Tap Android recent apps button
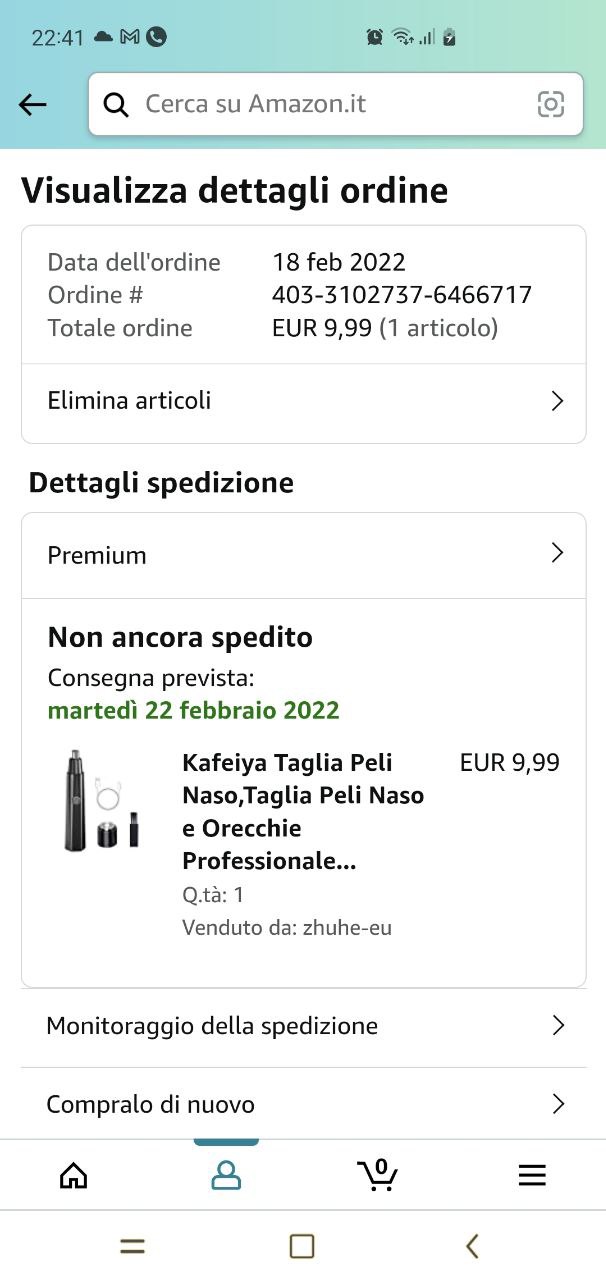The image size is (606, 1280). 132,1246
